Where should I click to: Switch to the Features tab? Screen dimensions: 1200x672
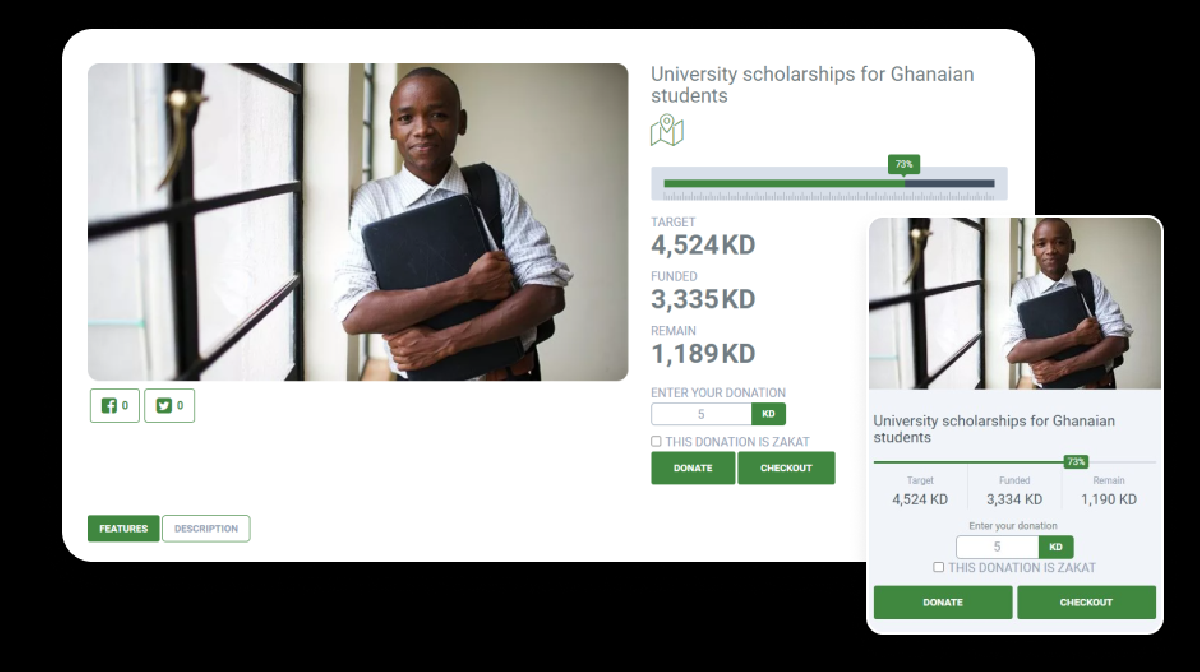[x=123, y=529]
